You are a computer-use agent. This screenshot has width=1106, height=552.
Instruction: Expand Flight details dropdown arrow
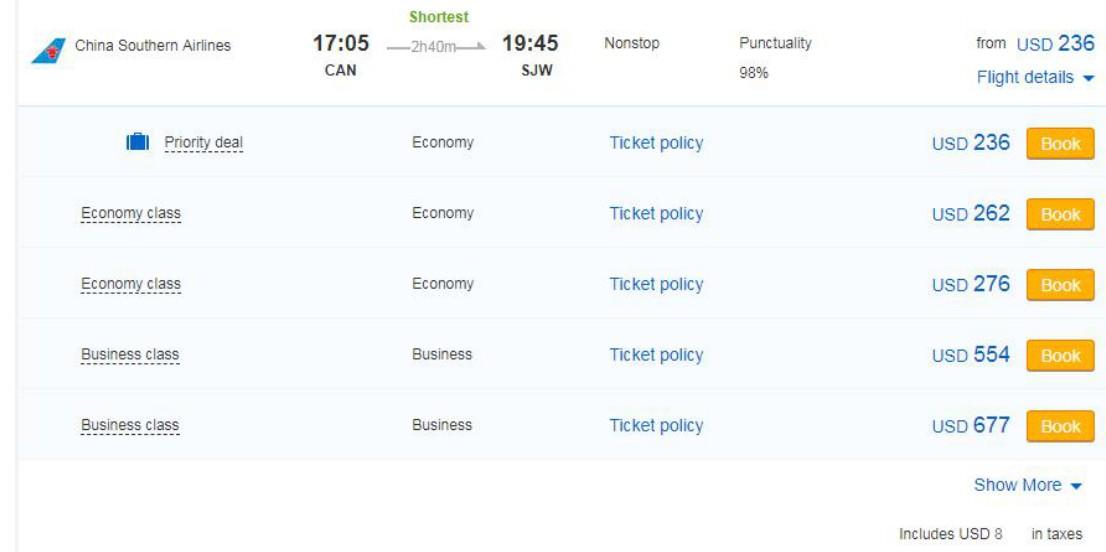(x=1088, y=78)
